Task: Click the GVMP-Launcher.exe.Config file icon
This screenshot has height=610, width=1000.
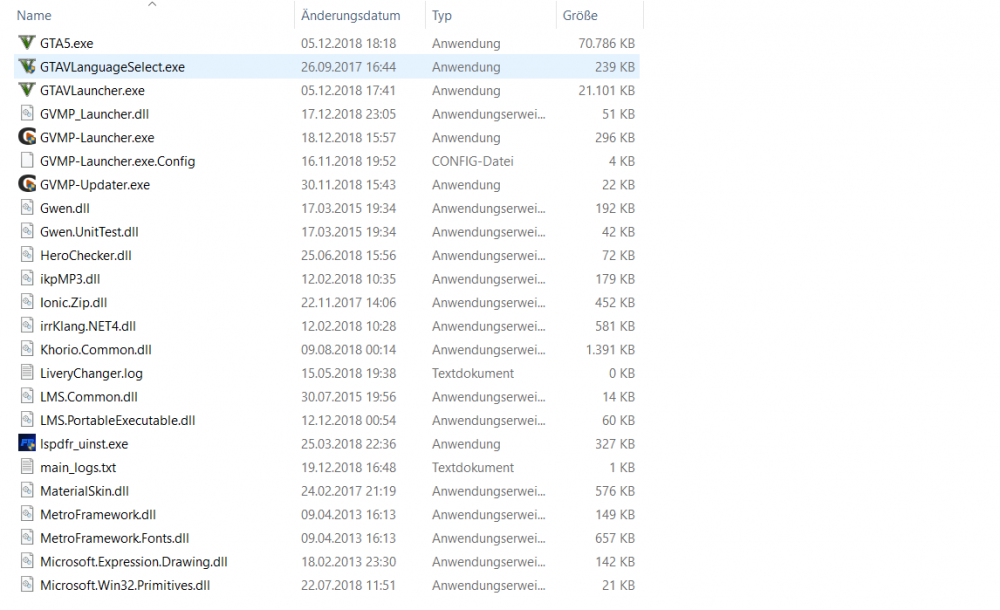Action: (x=25, y=160)
